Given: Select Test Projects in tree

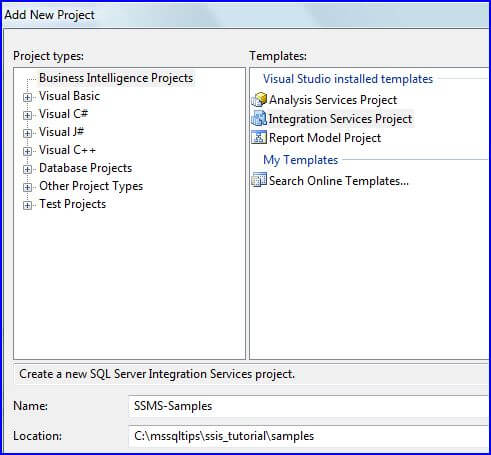Looking at the screenshot, I should (72, 204).
